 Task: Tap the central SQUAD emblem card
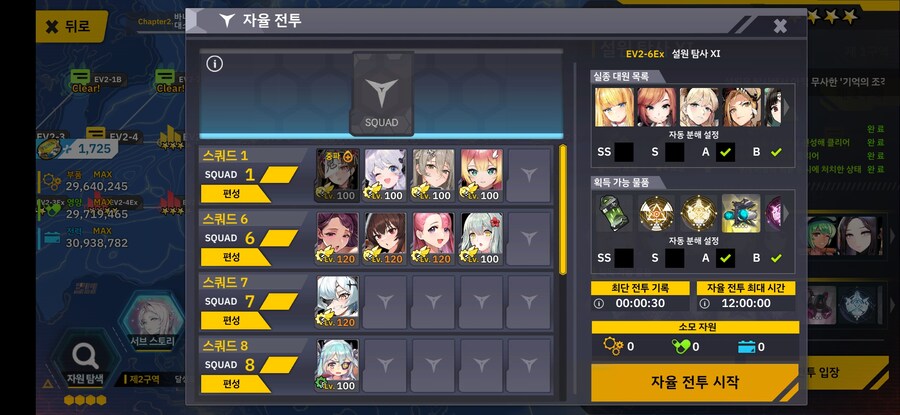(x=382, y=94)
